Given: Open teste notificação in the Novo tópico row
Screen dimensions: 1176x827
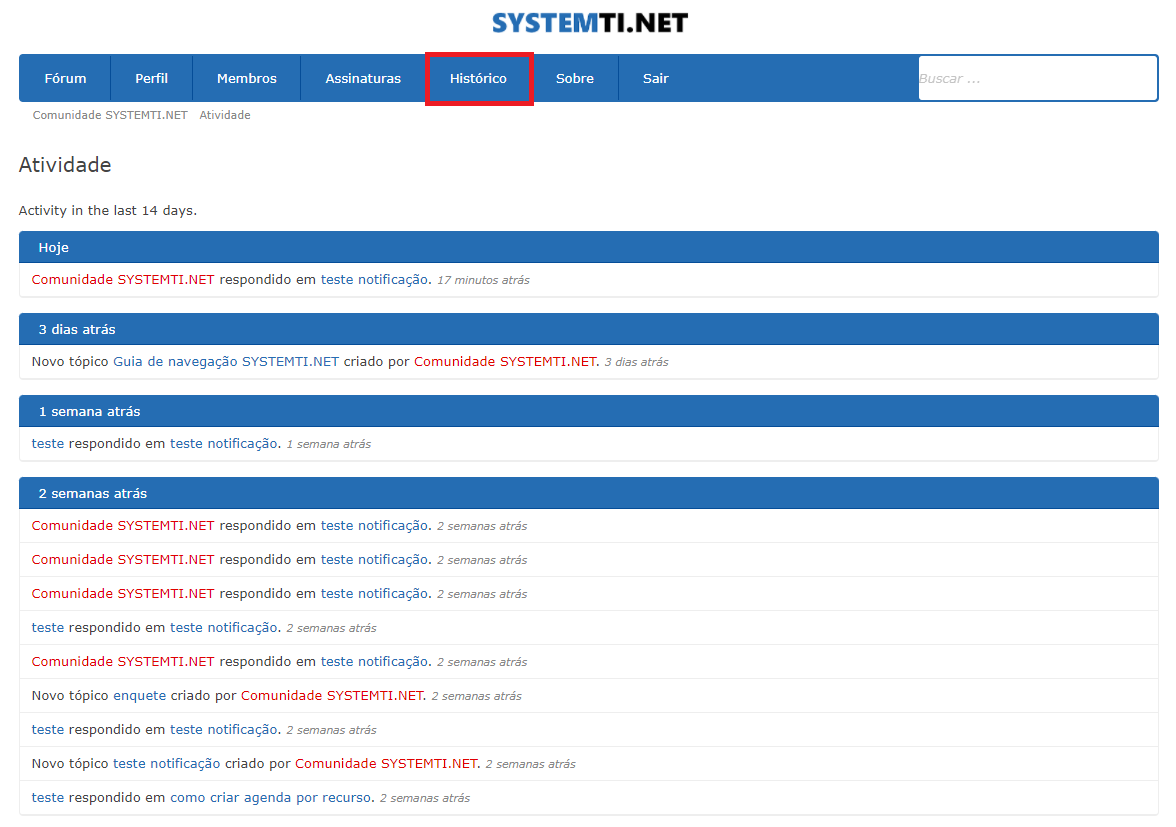Looking at the screenshot, I should (166, 763).
